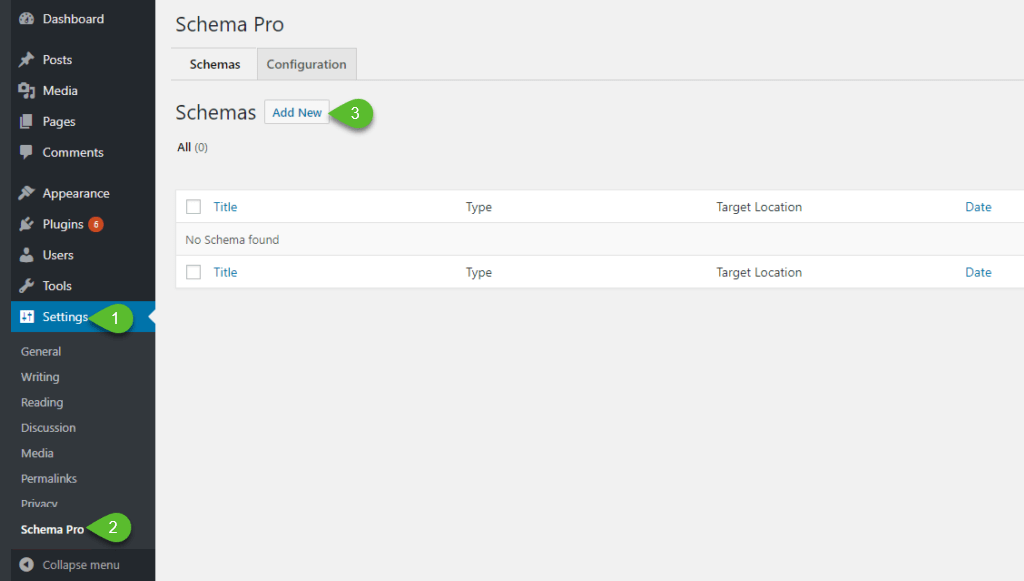The image size is (1024, 581).
Task: Sort by Date in the table header
Action: click(x=978, y=207)
